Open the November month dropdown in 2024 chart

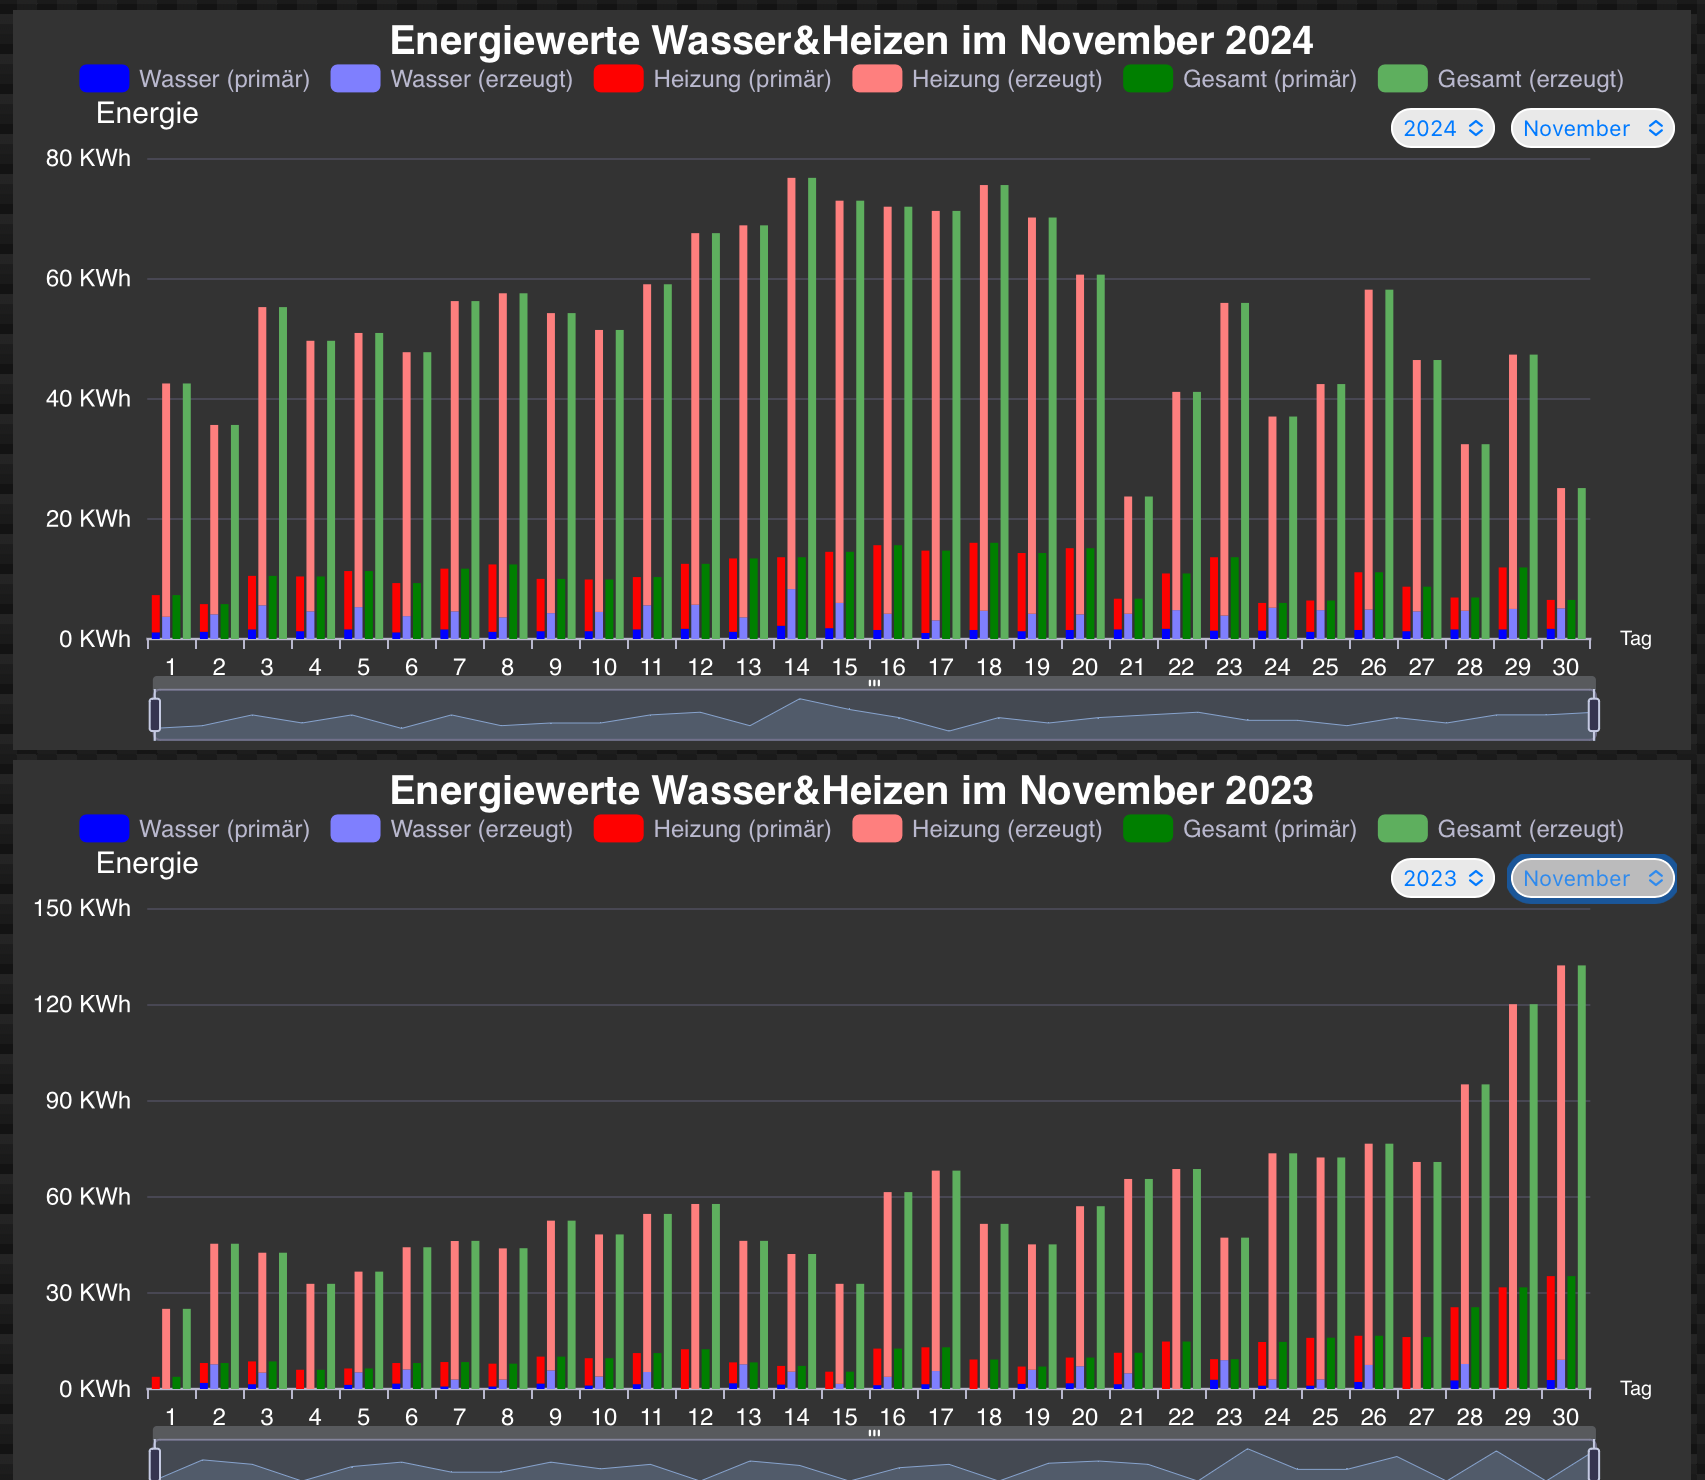[1592, 128]
